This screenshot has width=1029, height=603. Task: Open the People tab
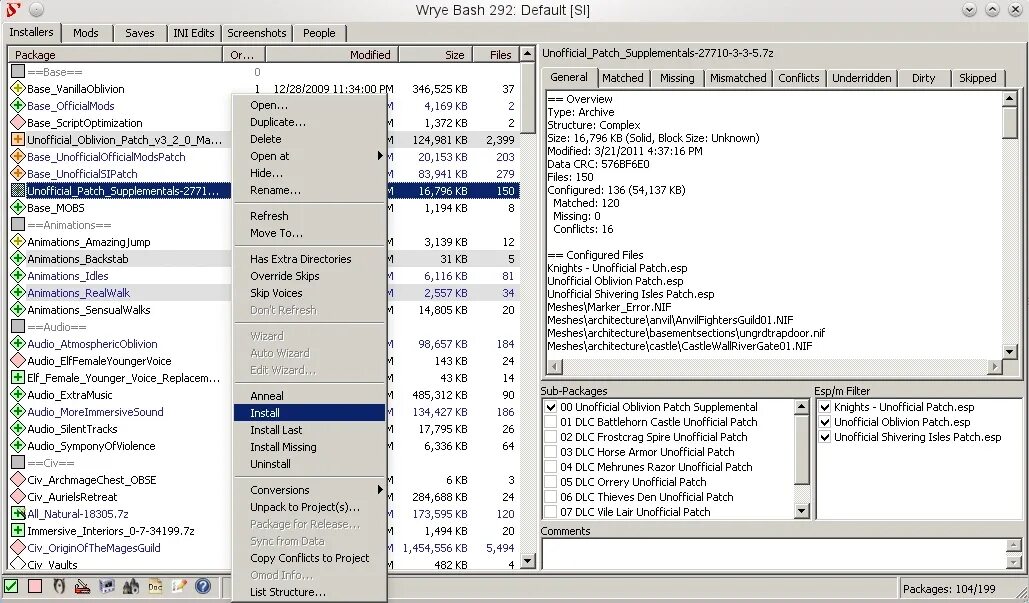[x=319, y=33]
